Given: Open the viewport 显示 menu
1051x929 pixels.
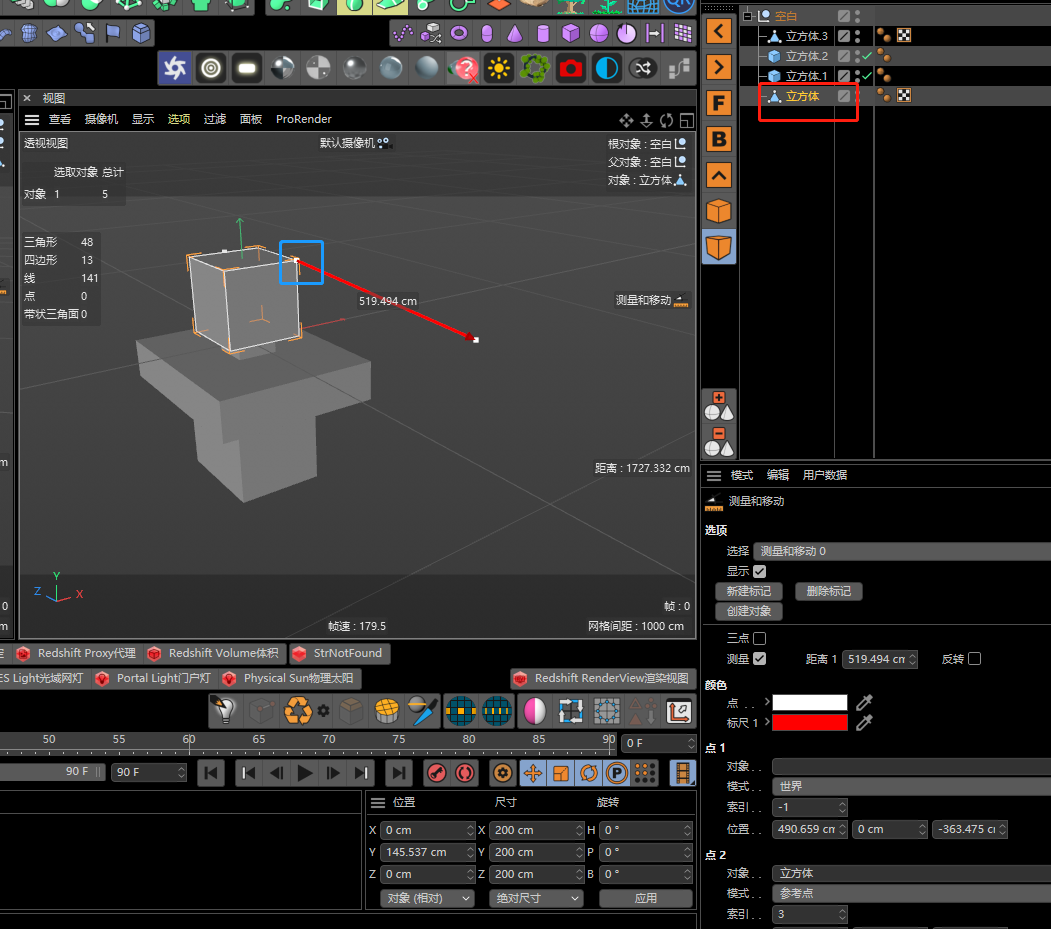Looking at the screenshot, I should pyautogui.click(x=143, y=119).
